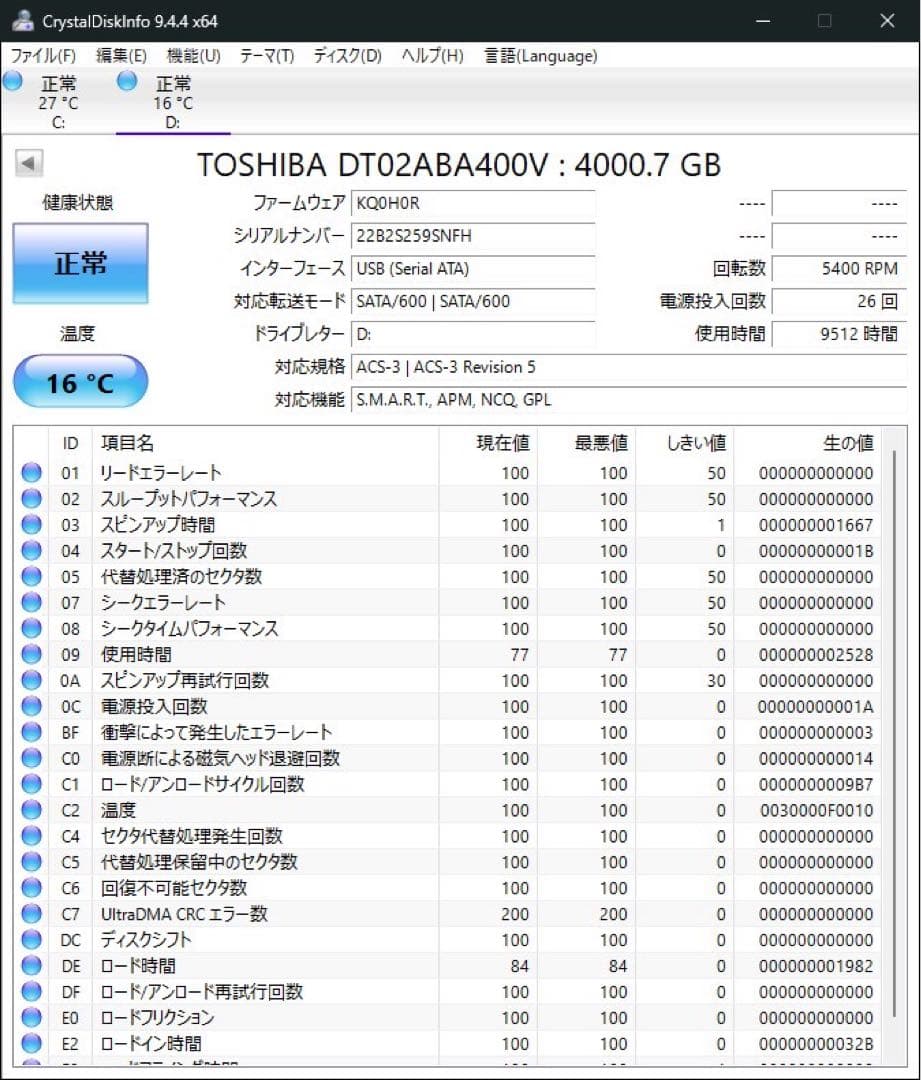Open the ヘルプ(H) menu
This screenshot has width=921, height=1080.
tap(433, 56)
